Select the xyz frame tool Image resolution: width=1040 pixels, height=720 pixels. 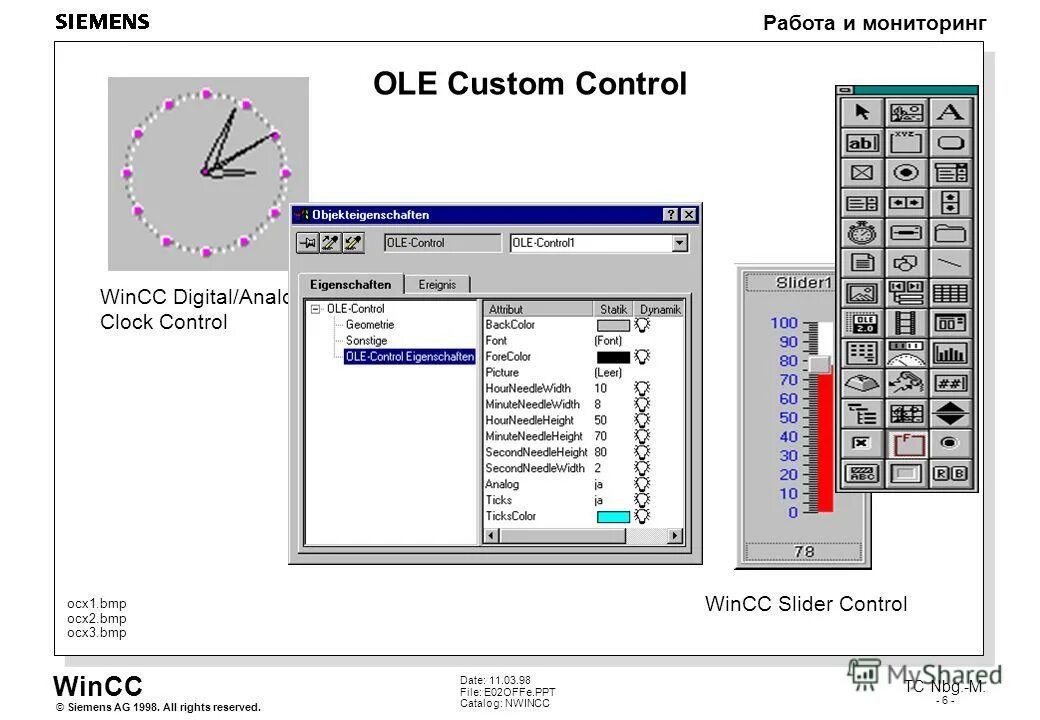(x=906, y=143)
